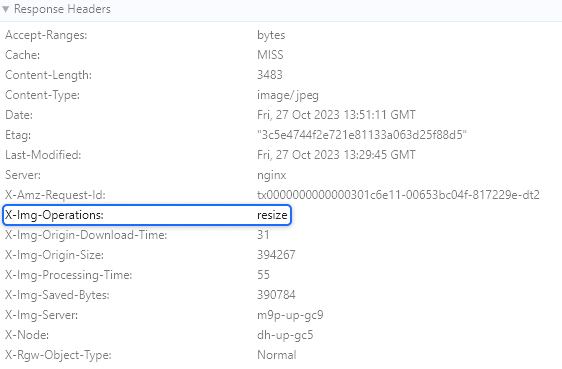Select the Date header name
The height and width of the screenshot is (369, 562).
coord(19,115)
